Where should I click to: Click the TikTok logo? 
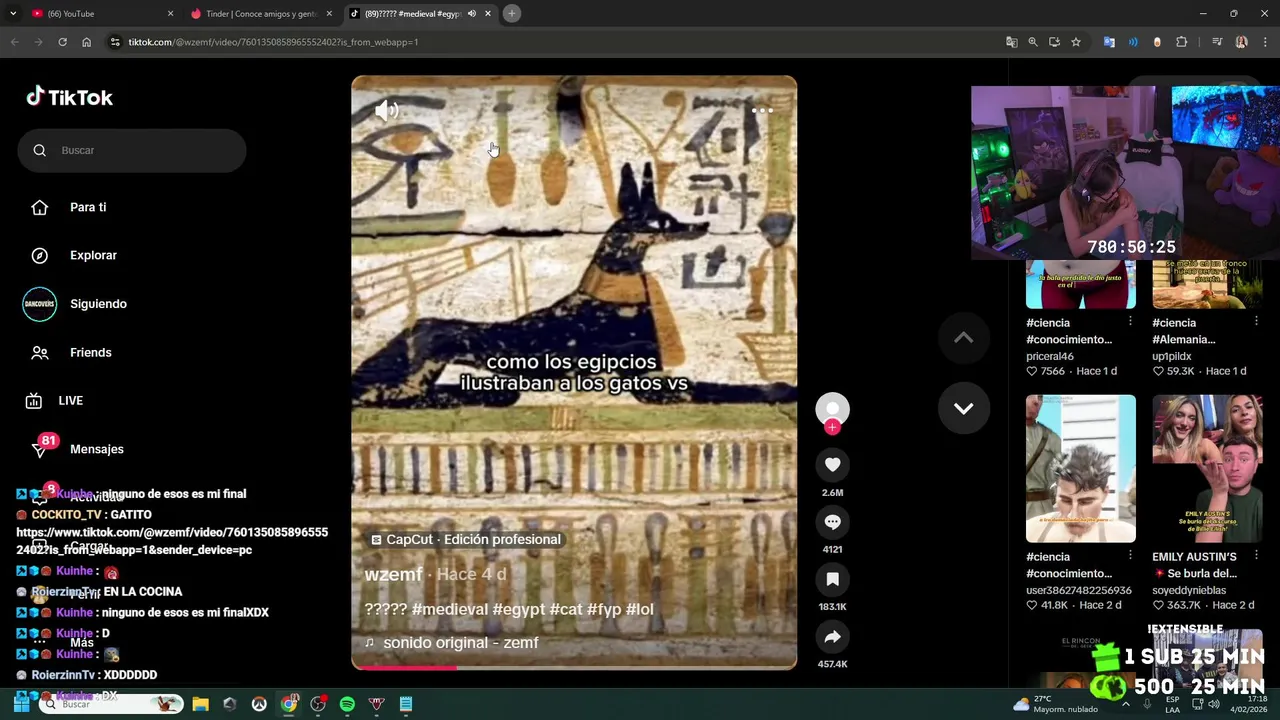(70, 97)
